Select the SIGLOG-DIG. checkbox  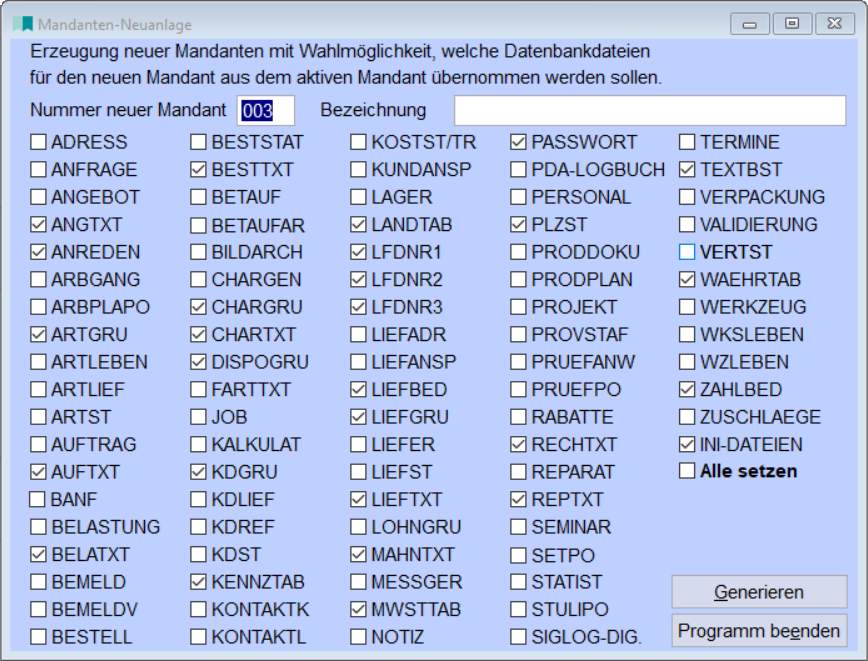[x=519, y=636]
